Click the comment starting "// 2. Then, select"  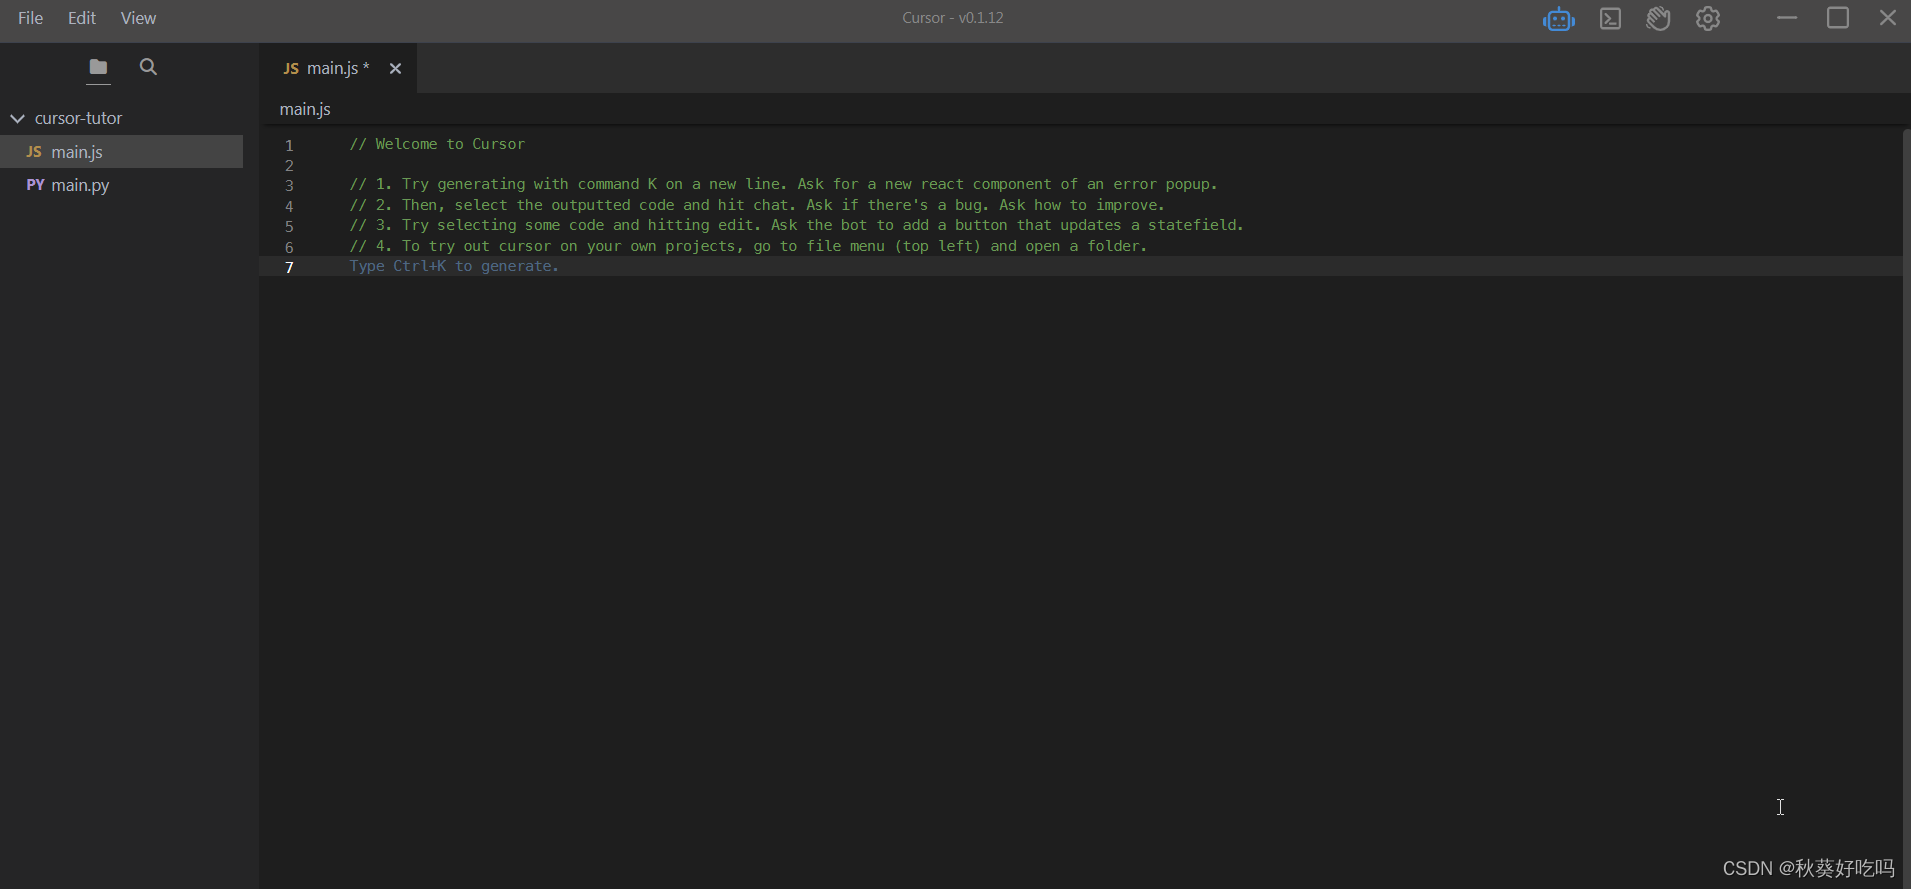(757, 205)
